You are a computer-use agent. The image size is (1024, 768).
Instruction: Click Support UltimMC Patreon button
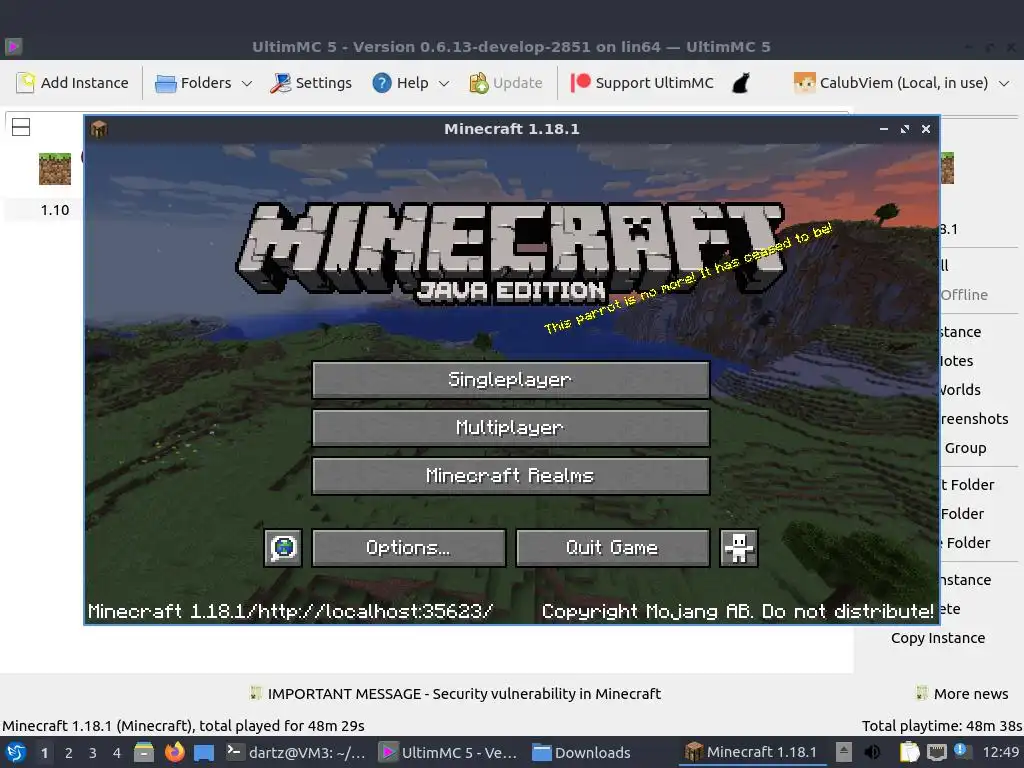pos(642,83)
